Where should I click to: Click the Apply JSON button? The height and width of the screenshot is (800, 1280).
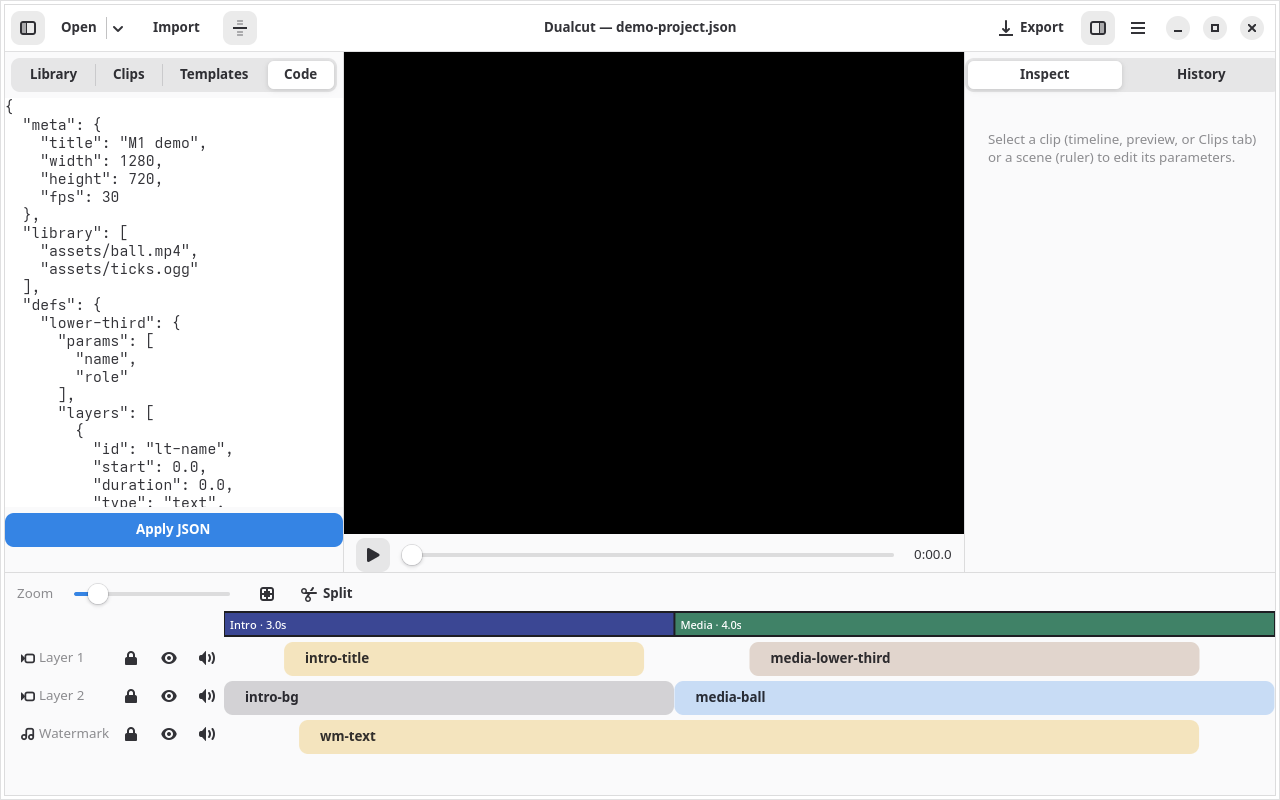[x=174, y=530]
